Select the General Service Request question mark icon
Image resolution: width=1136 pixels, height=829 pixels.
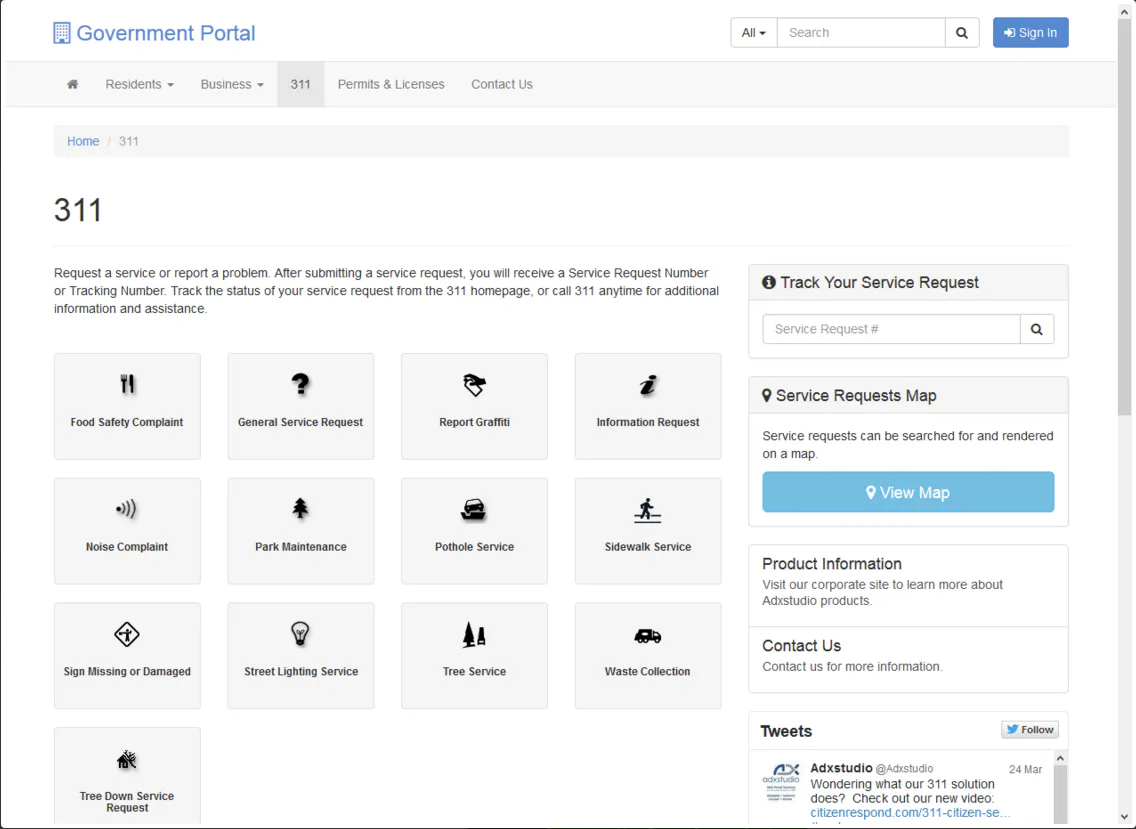click(x=301, y=384)
